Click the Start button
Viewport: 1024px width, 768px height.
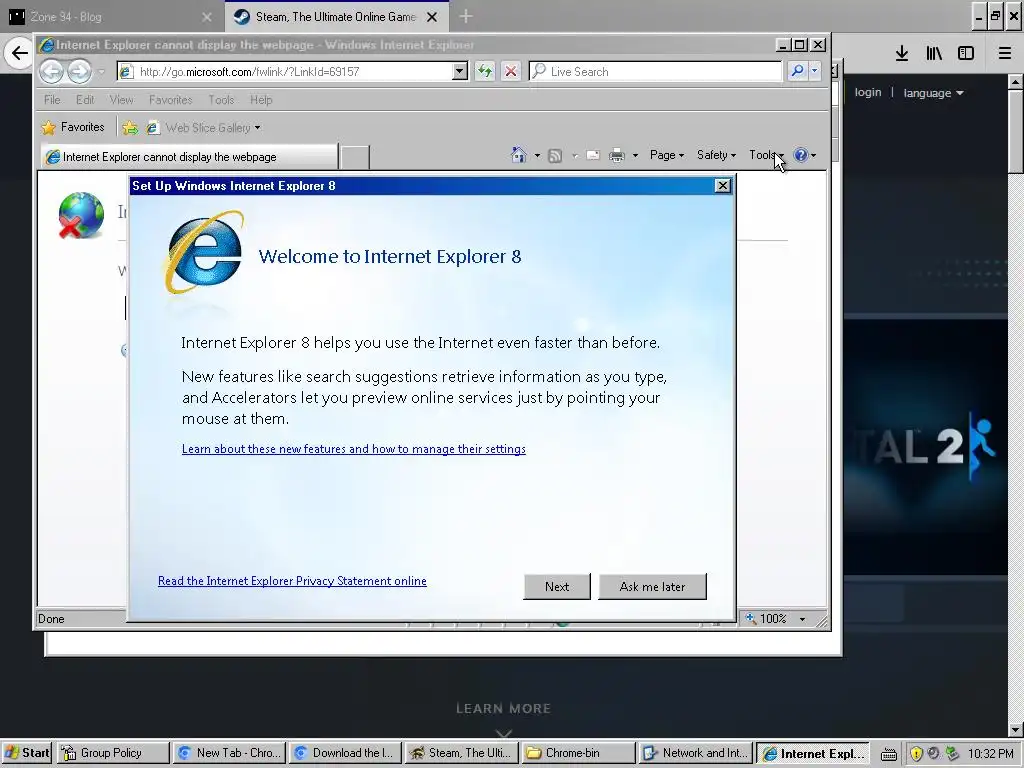point(27,753)
